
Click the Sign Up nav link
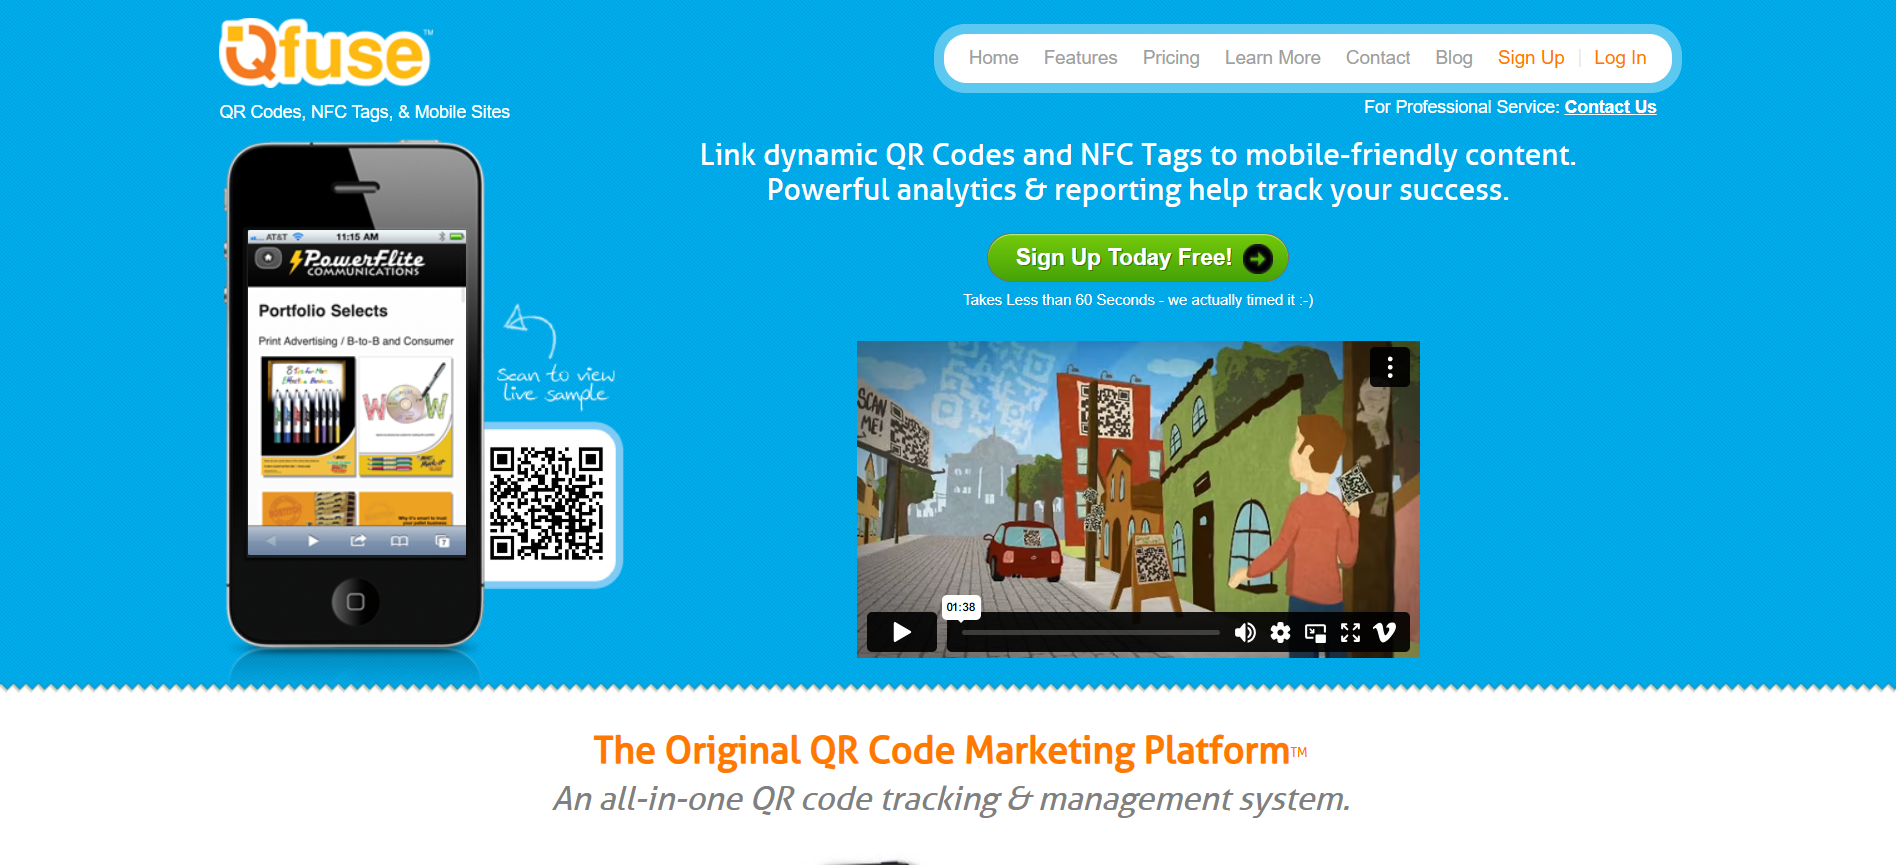pyautogui.click(x=1531, y=58)
